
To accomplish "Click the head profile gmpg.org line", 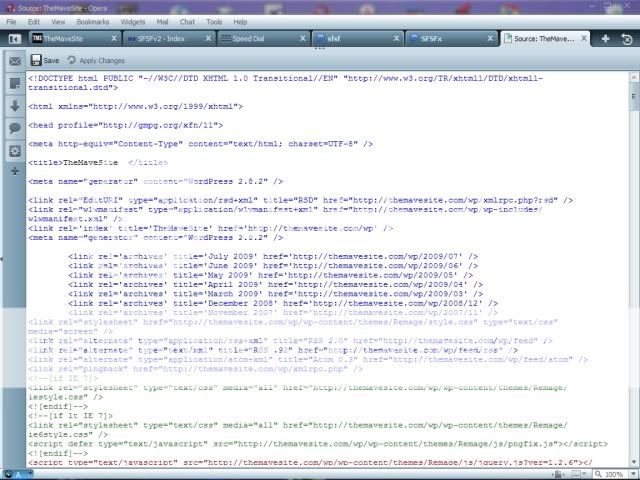I will click(126, 125).
